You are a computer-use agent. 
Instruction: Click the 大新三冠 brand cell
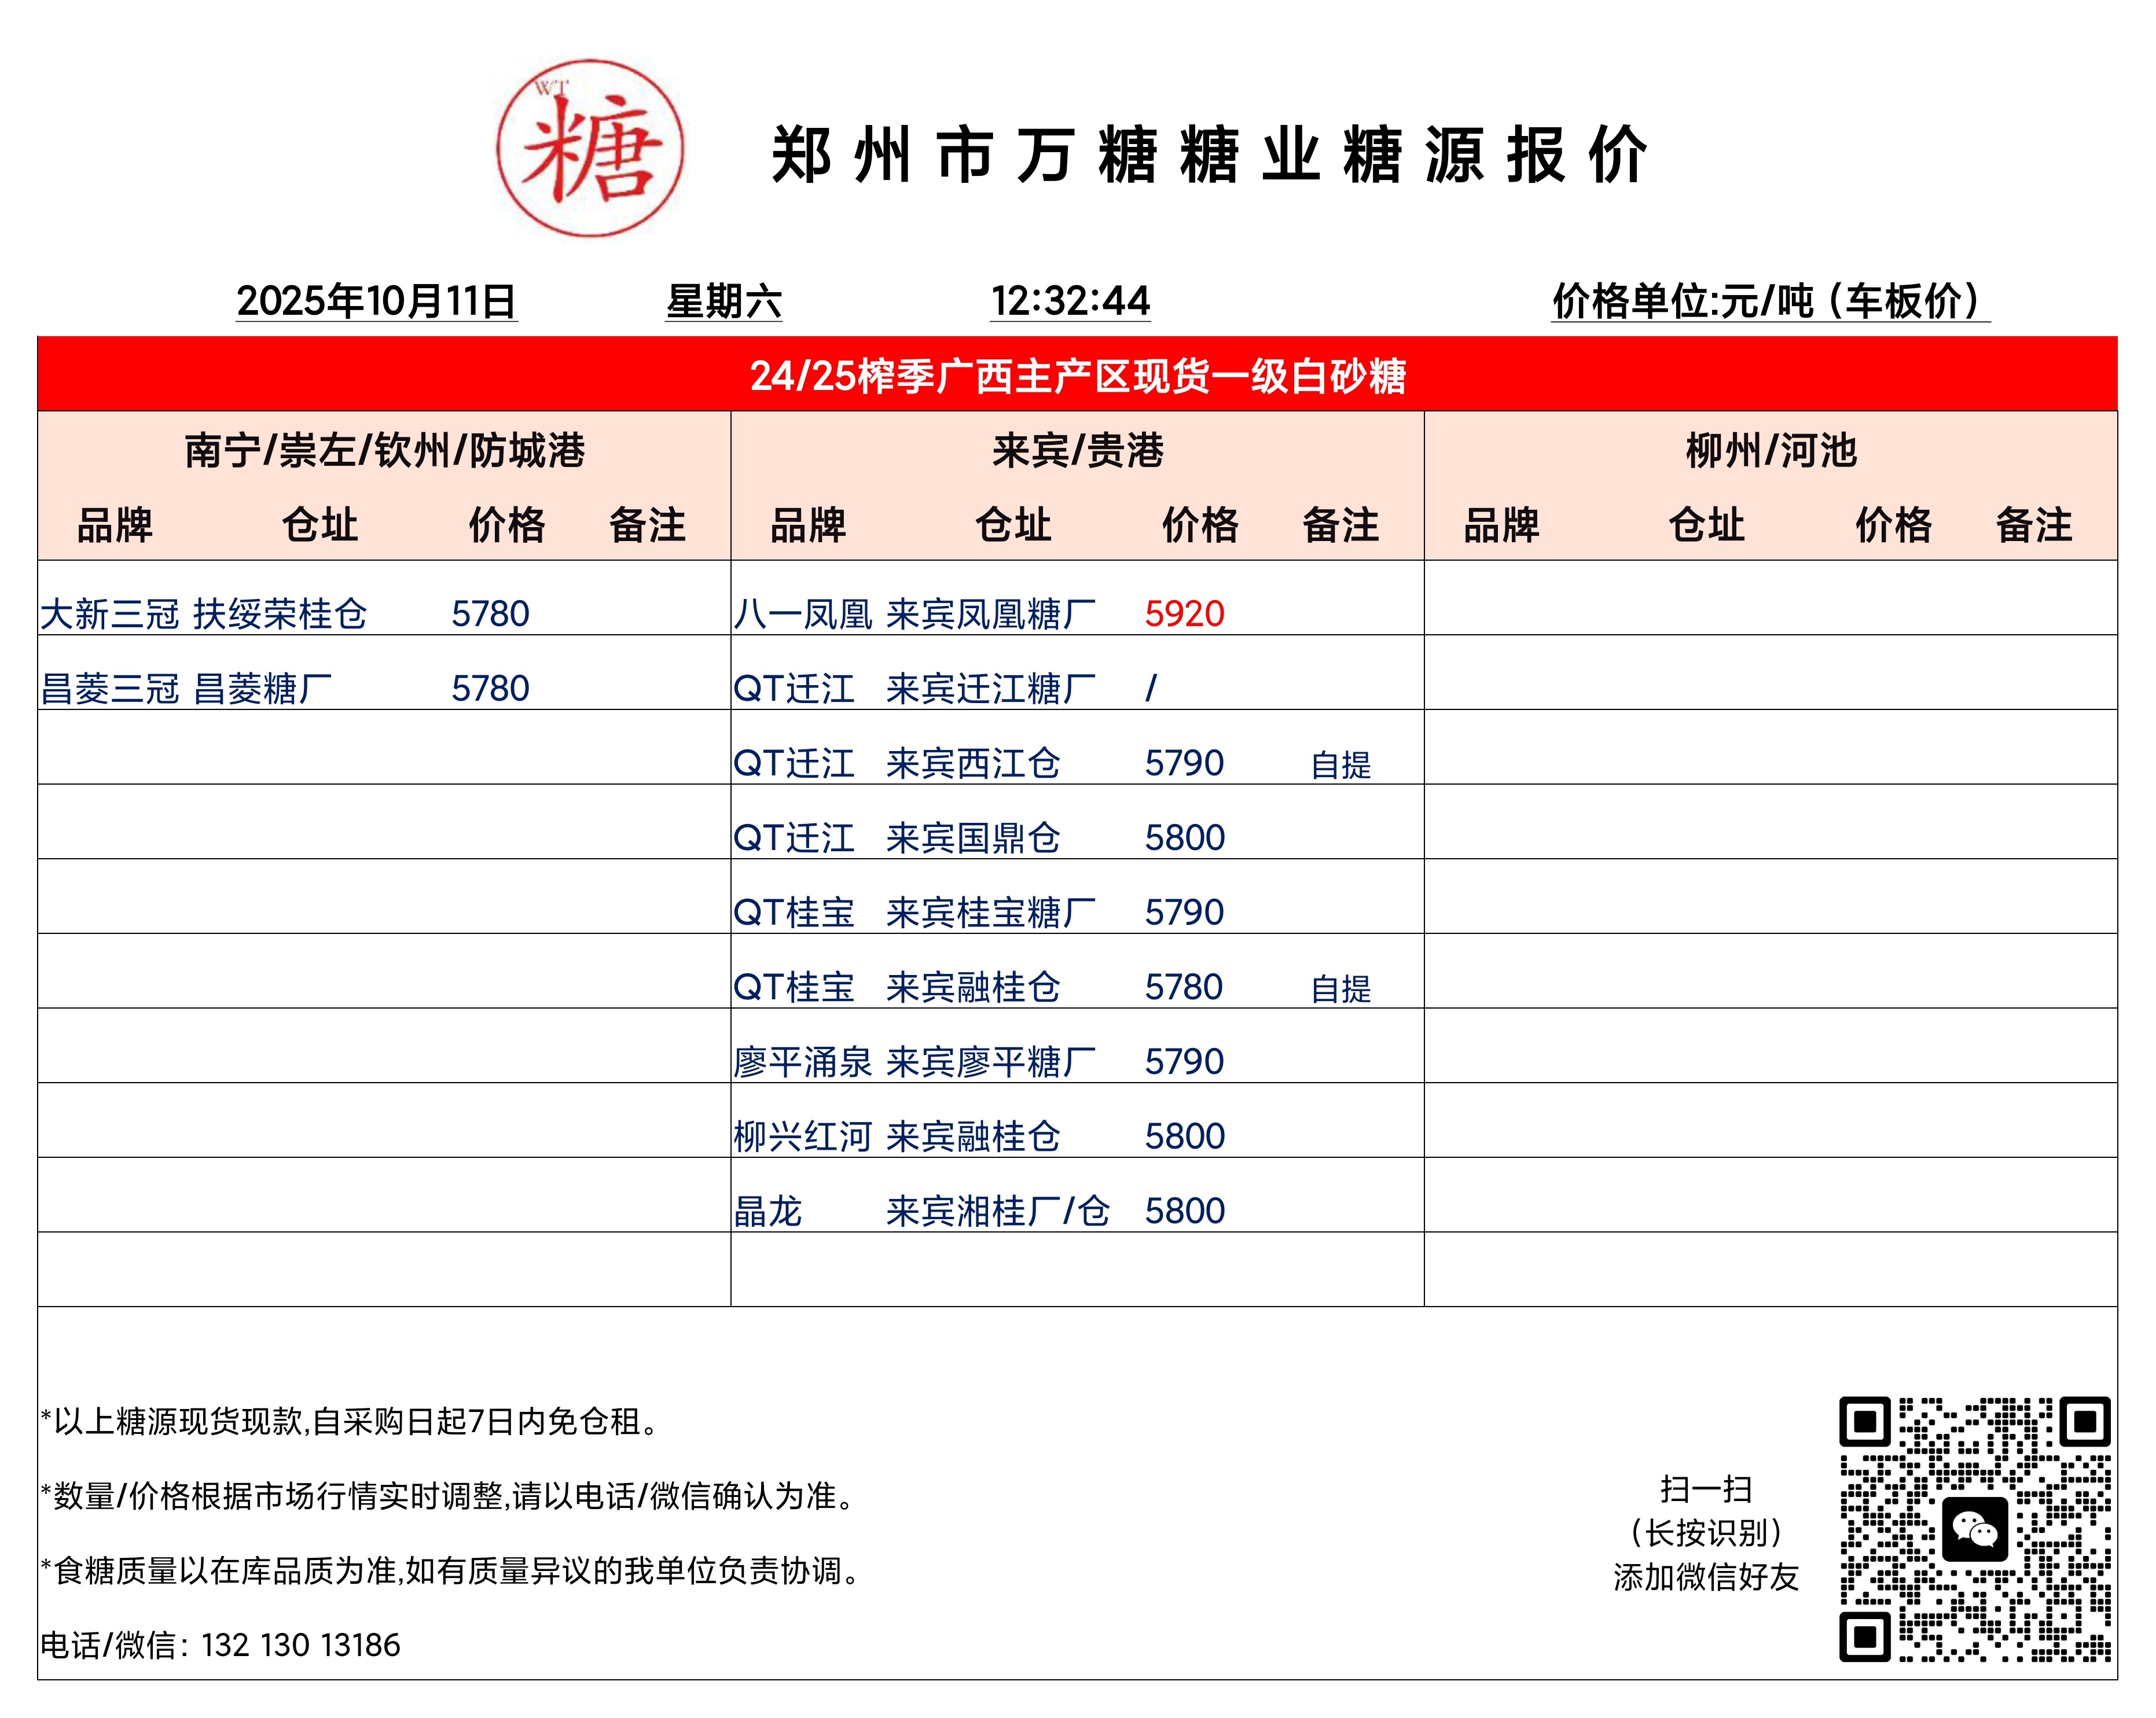110,614
